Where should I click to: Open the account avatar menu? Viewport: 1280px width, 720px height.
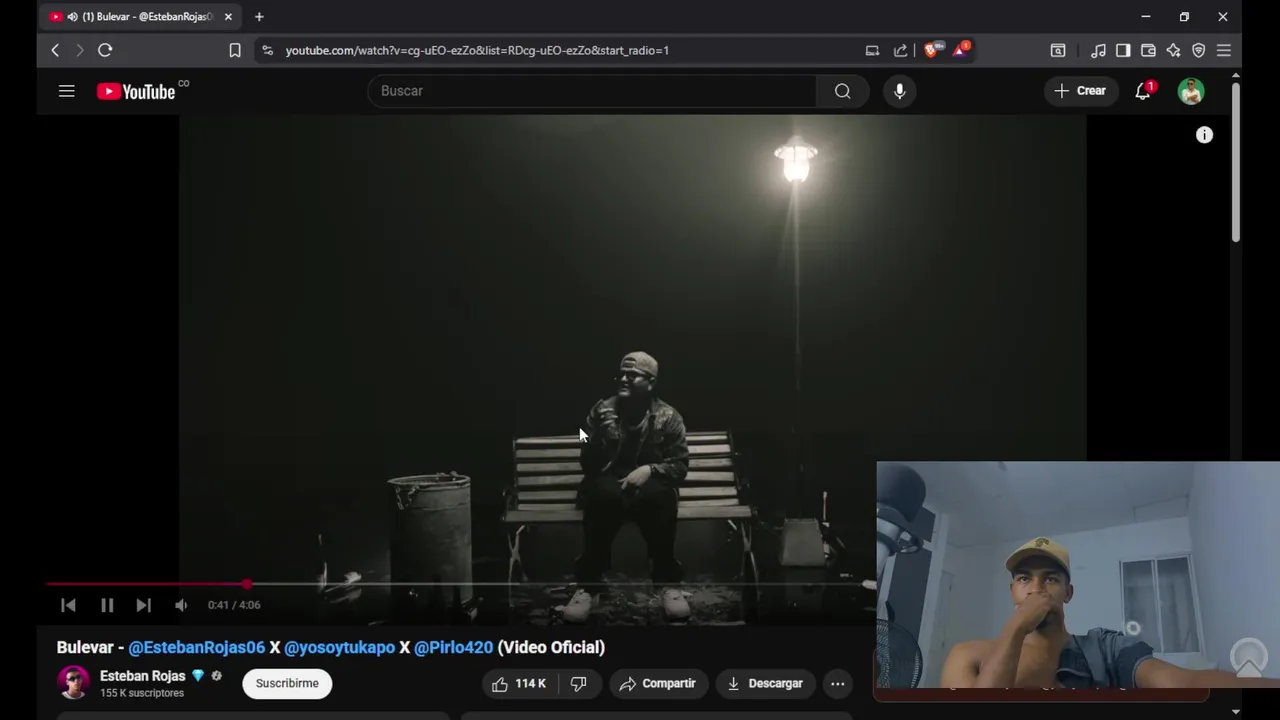click(1190, 91)
